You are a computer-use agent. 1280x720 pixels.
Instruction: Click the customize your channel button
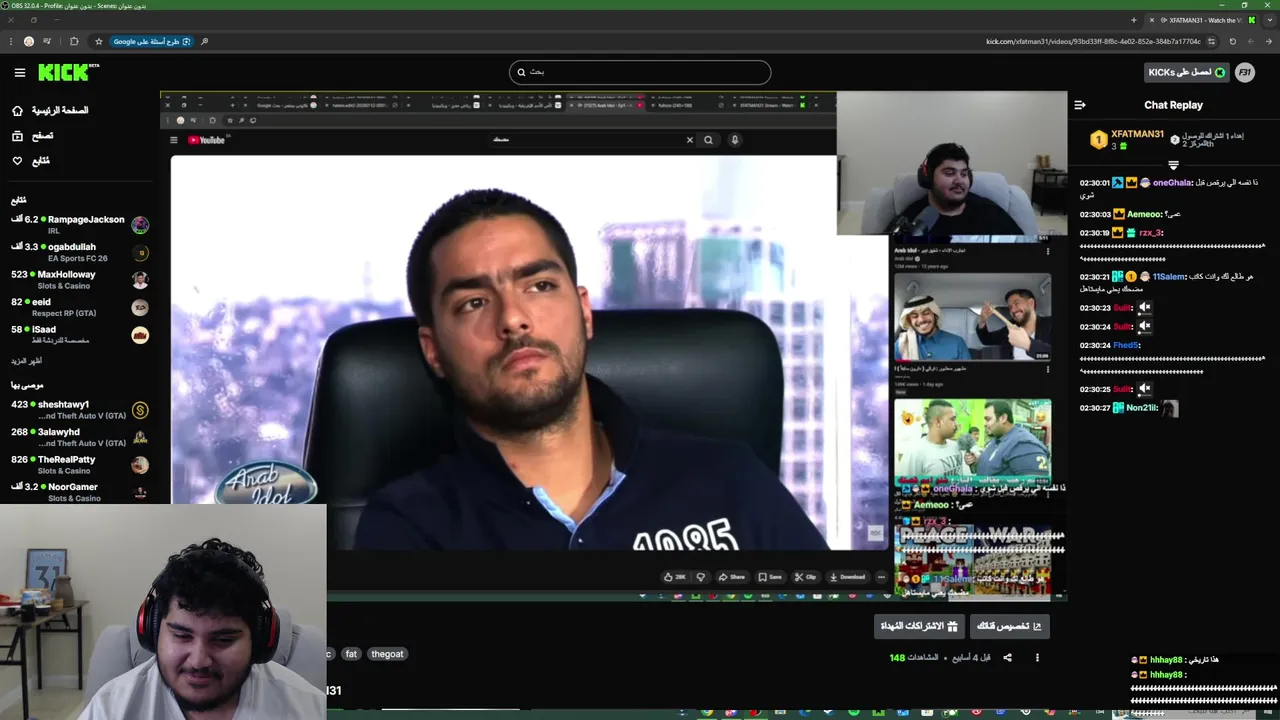click(1009, 626)
